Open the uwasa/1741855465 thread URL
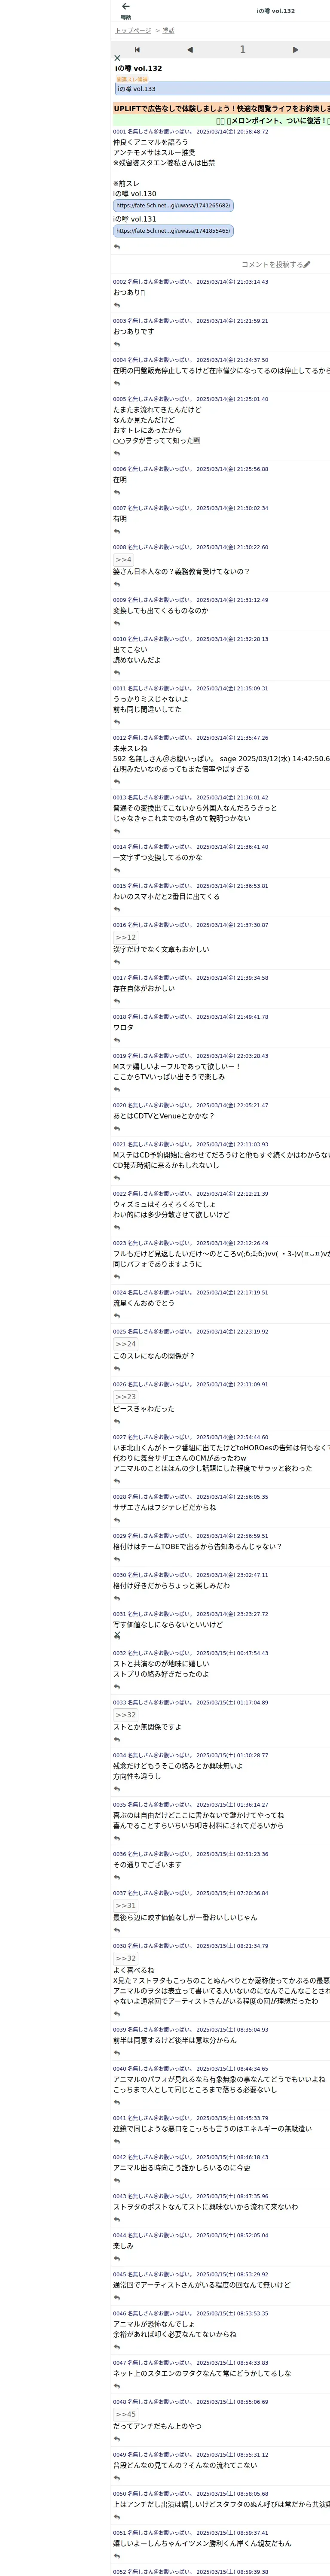The image size is (330, 2576). click(173, 230)
